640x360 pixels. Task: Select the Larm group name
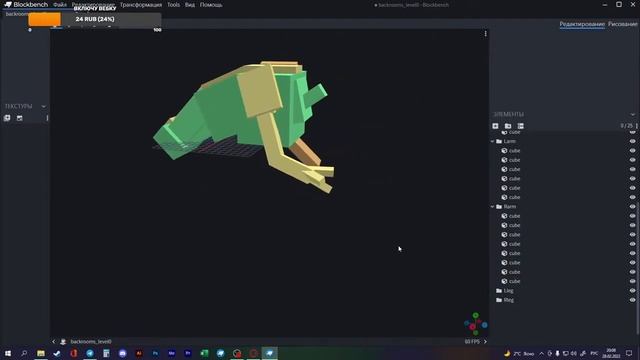[510, 141]
